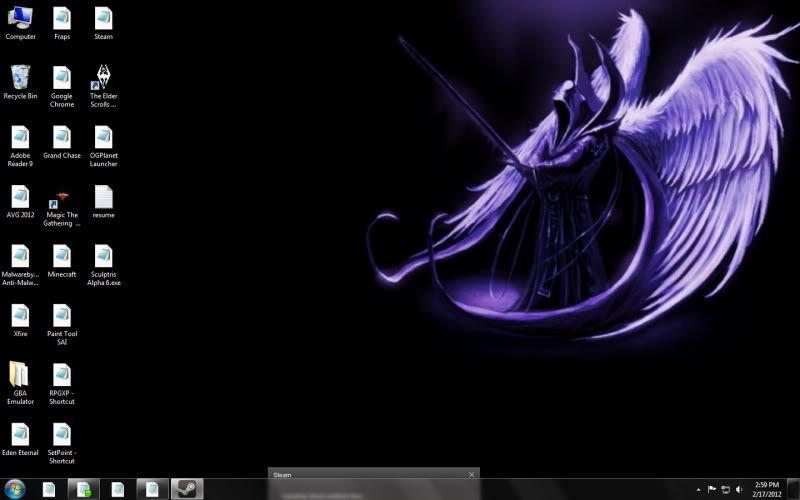
Task: Open the clock showing 2:59 PM
Action: click(766, 489)
